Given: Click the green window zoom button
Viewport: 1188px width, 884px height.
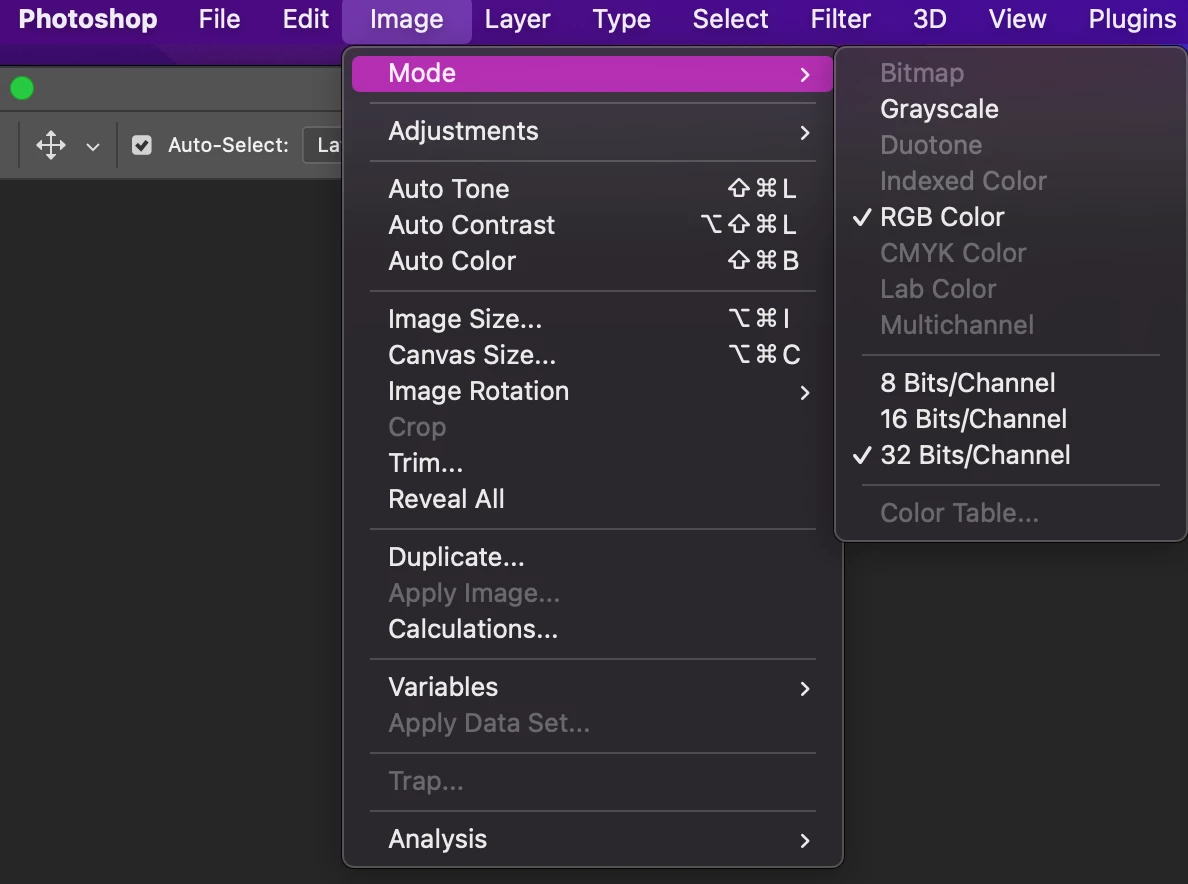Looking at the screenshot, I should (22, 89).
